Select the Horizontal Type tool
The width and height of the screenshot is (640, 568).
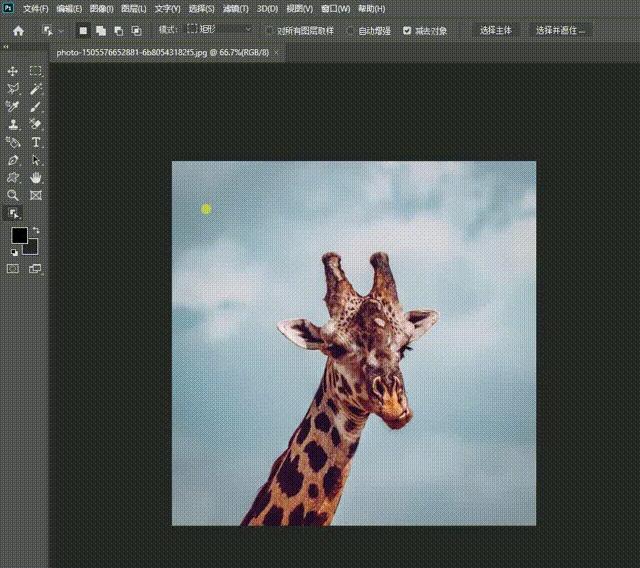(x=36, y=142)
